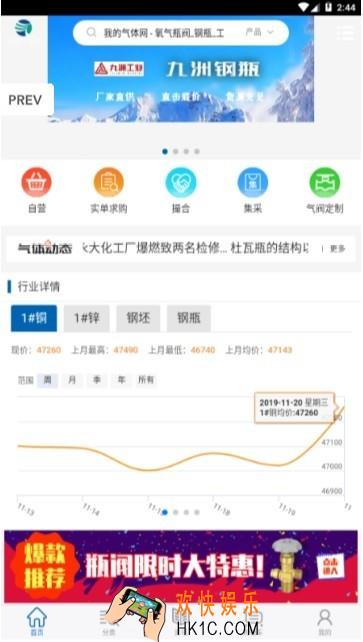Screen dimensions: 363x642
Task: Tap the 11-14 date label on chart axis
Action: click(x=91, y=509)
